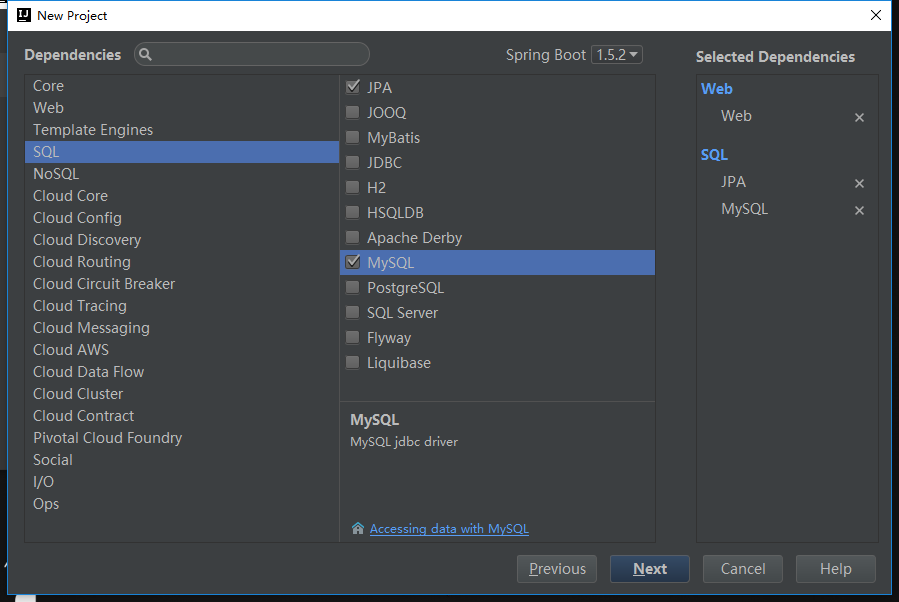
Task: Open the I/O category
Action: 182,482
